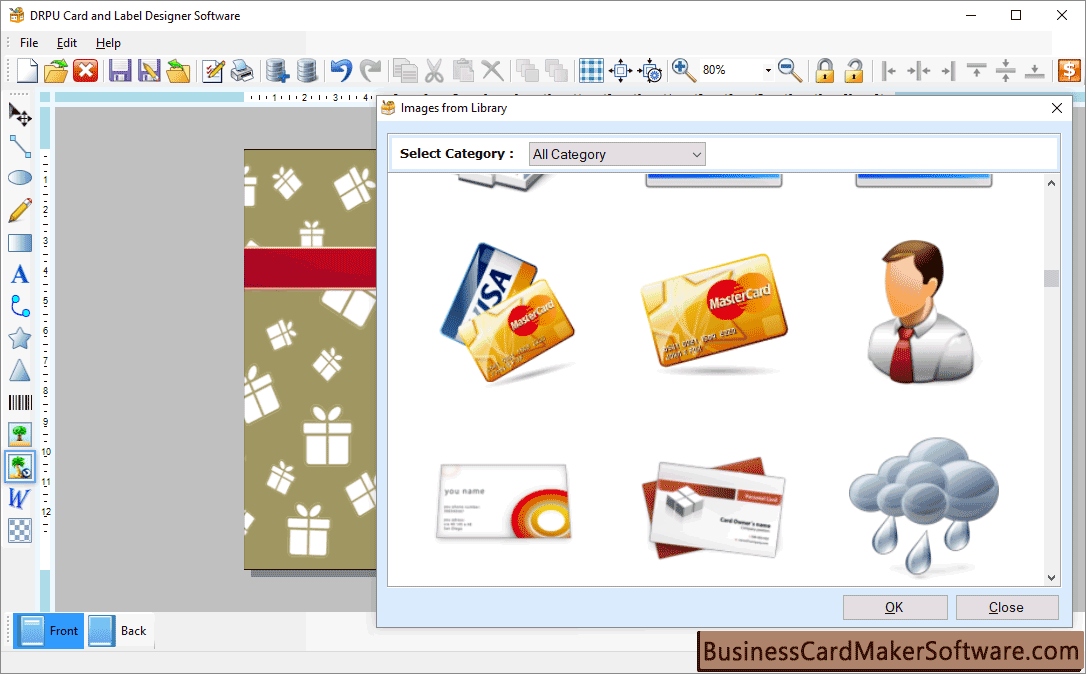The width and height of the screenshot is (1086, 674).
Task: Select the white business card image
Action: tap(505, 502)
